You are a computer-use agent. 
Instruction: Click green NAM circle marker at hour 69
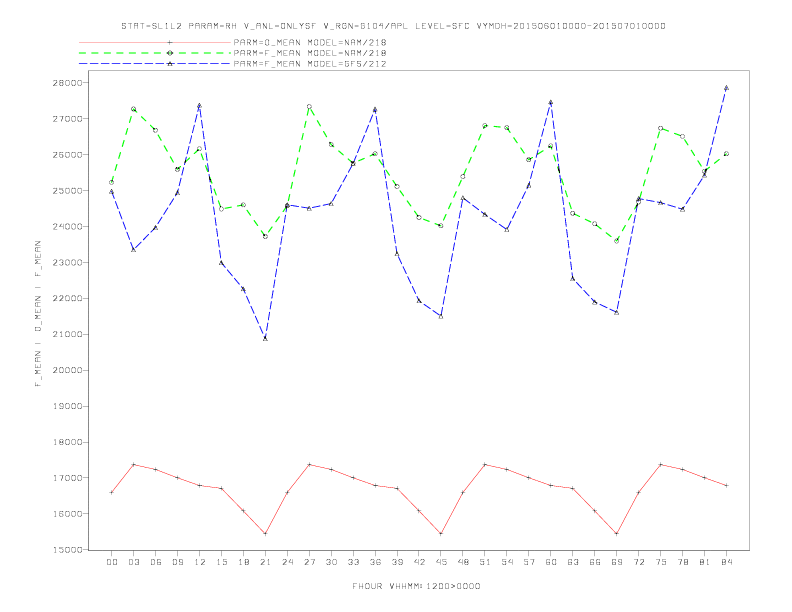tap(616, 241)
